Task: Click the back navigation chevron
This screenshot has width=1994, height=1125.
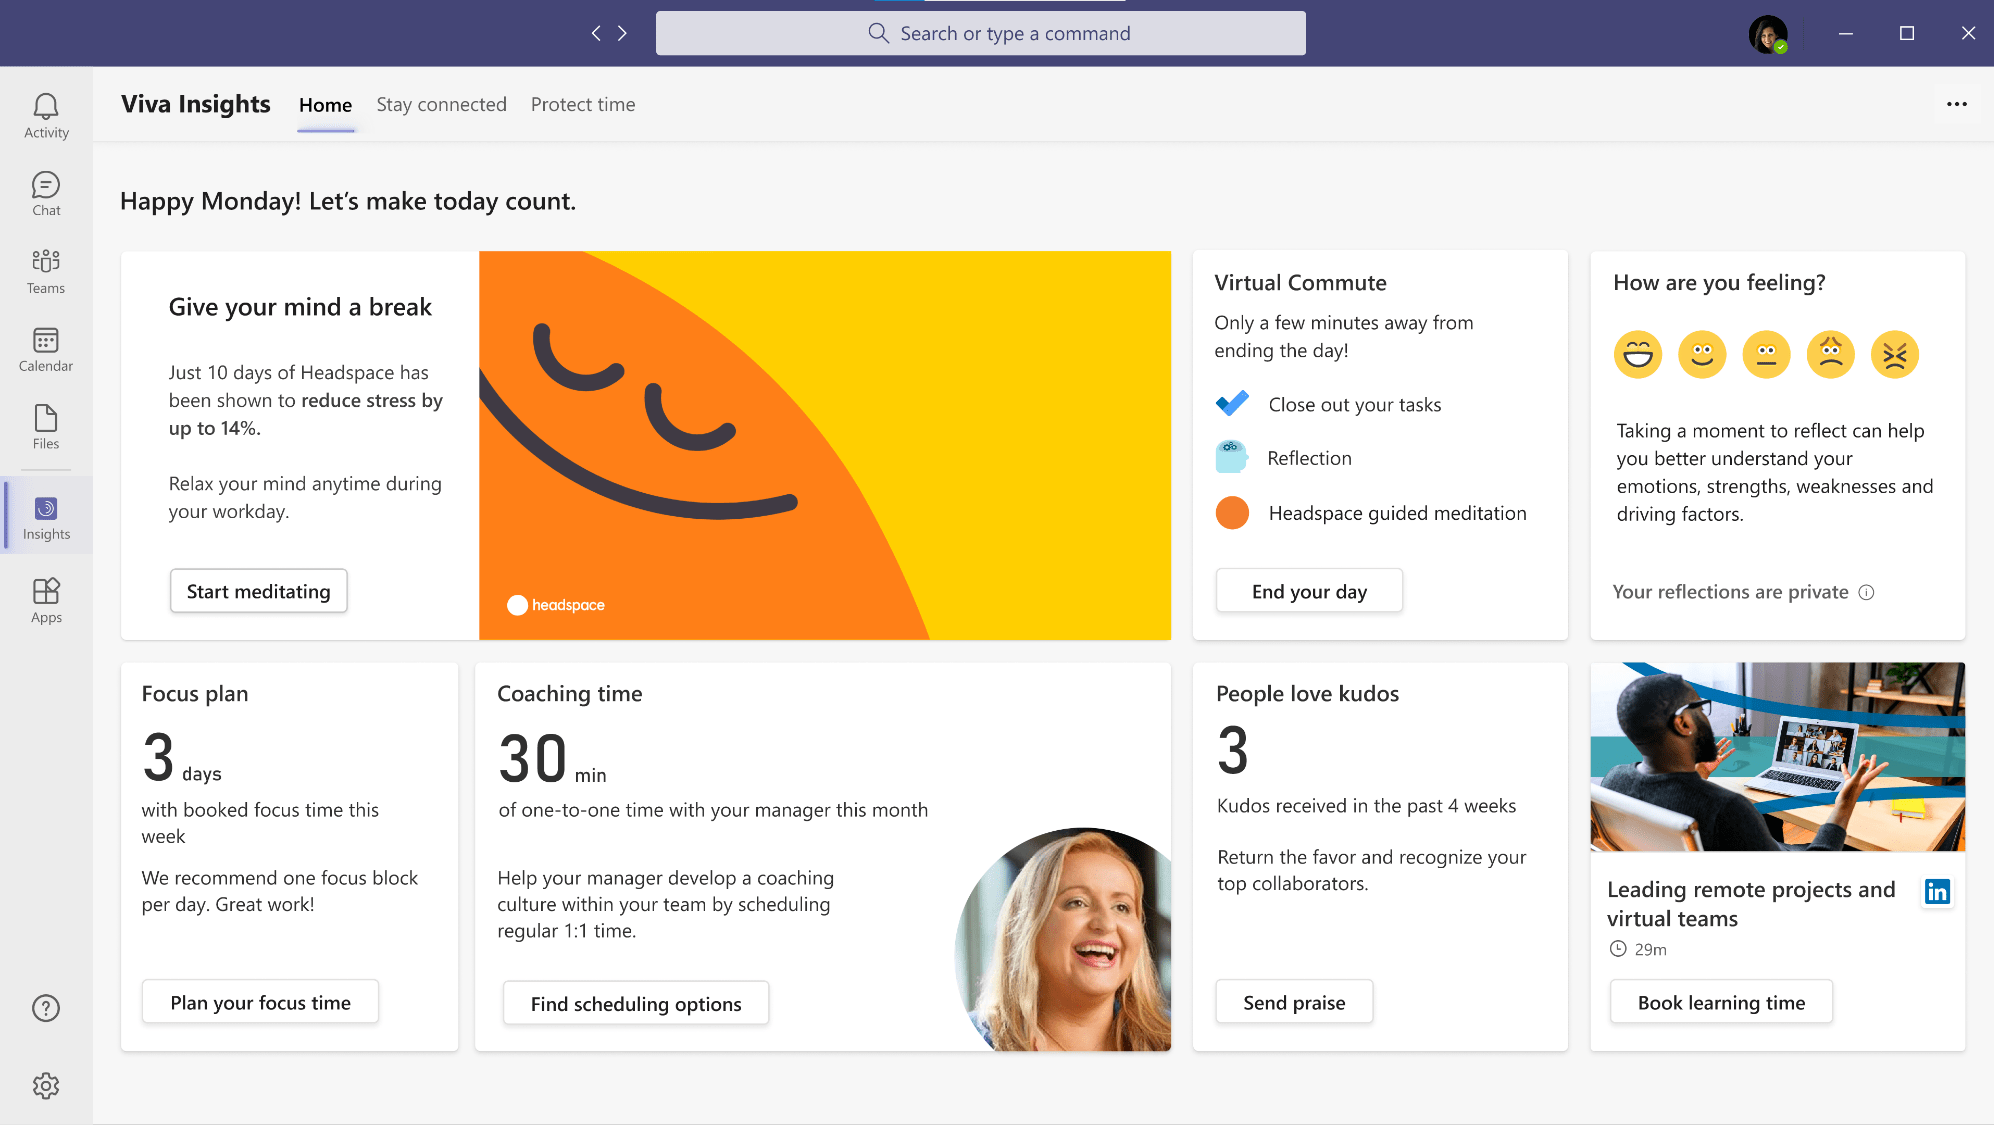Action: 596,33
